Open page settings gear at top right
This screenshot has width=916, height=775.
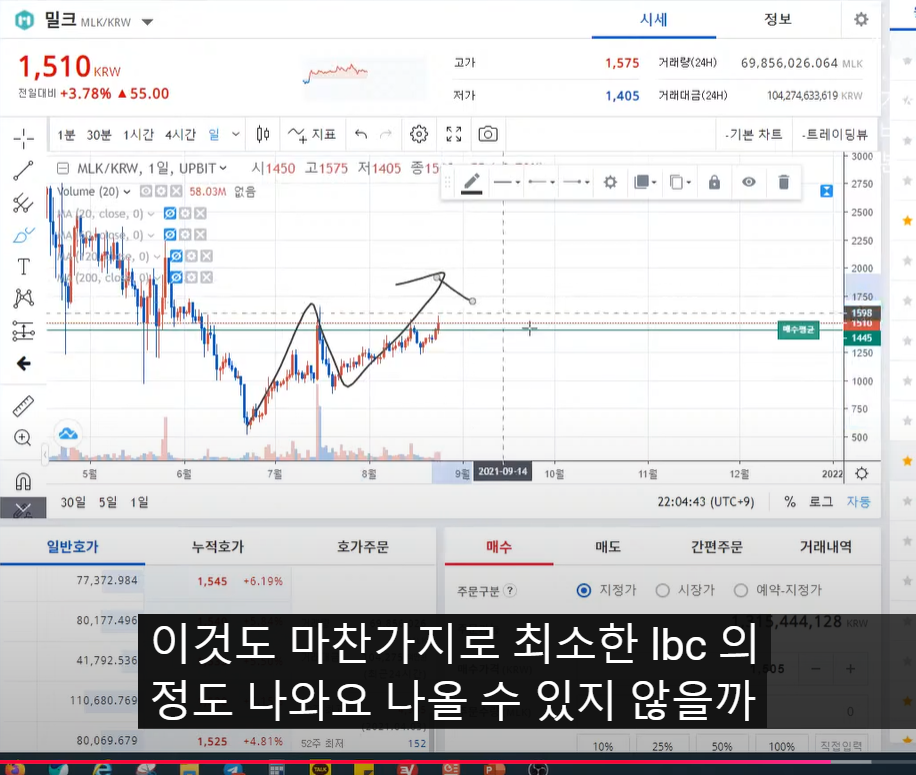click(x=861, y=19)
